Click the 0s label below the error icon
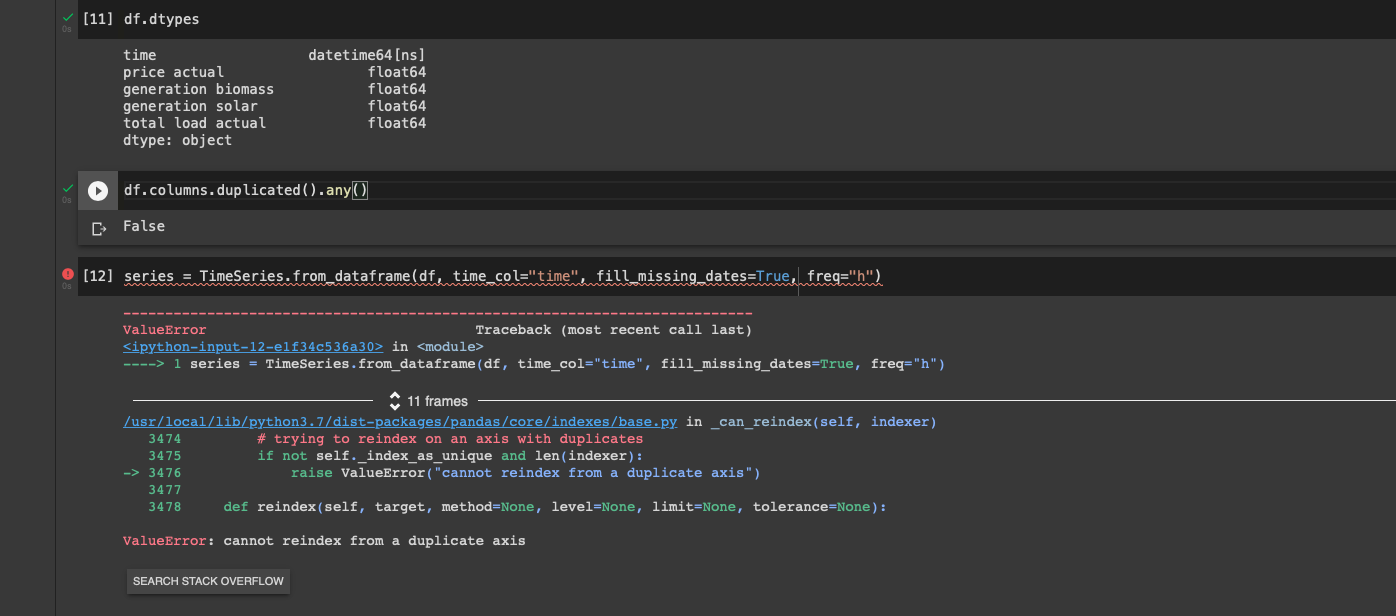The height and width of the screenshot is (616, 1396). click(x=66, y=287)
